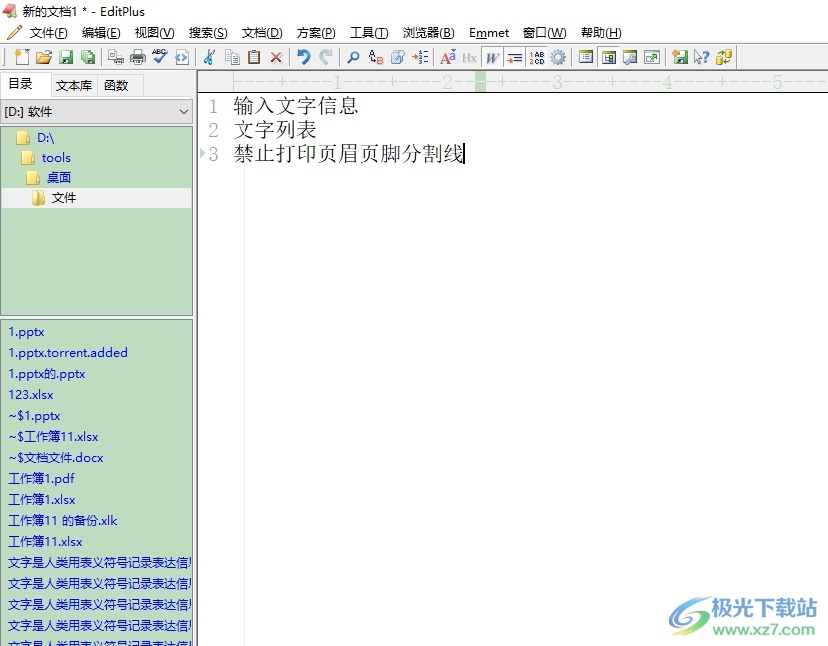828x646 pixels.
Task: Paste from clipboard icon
Action: pos(254,57)
